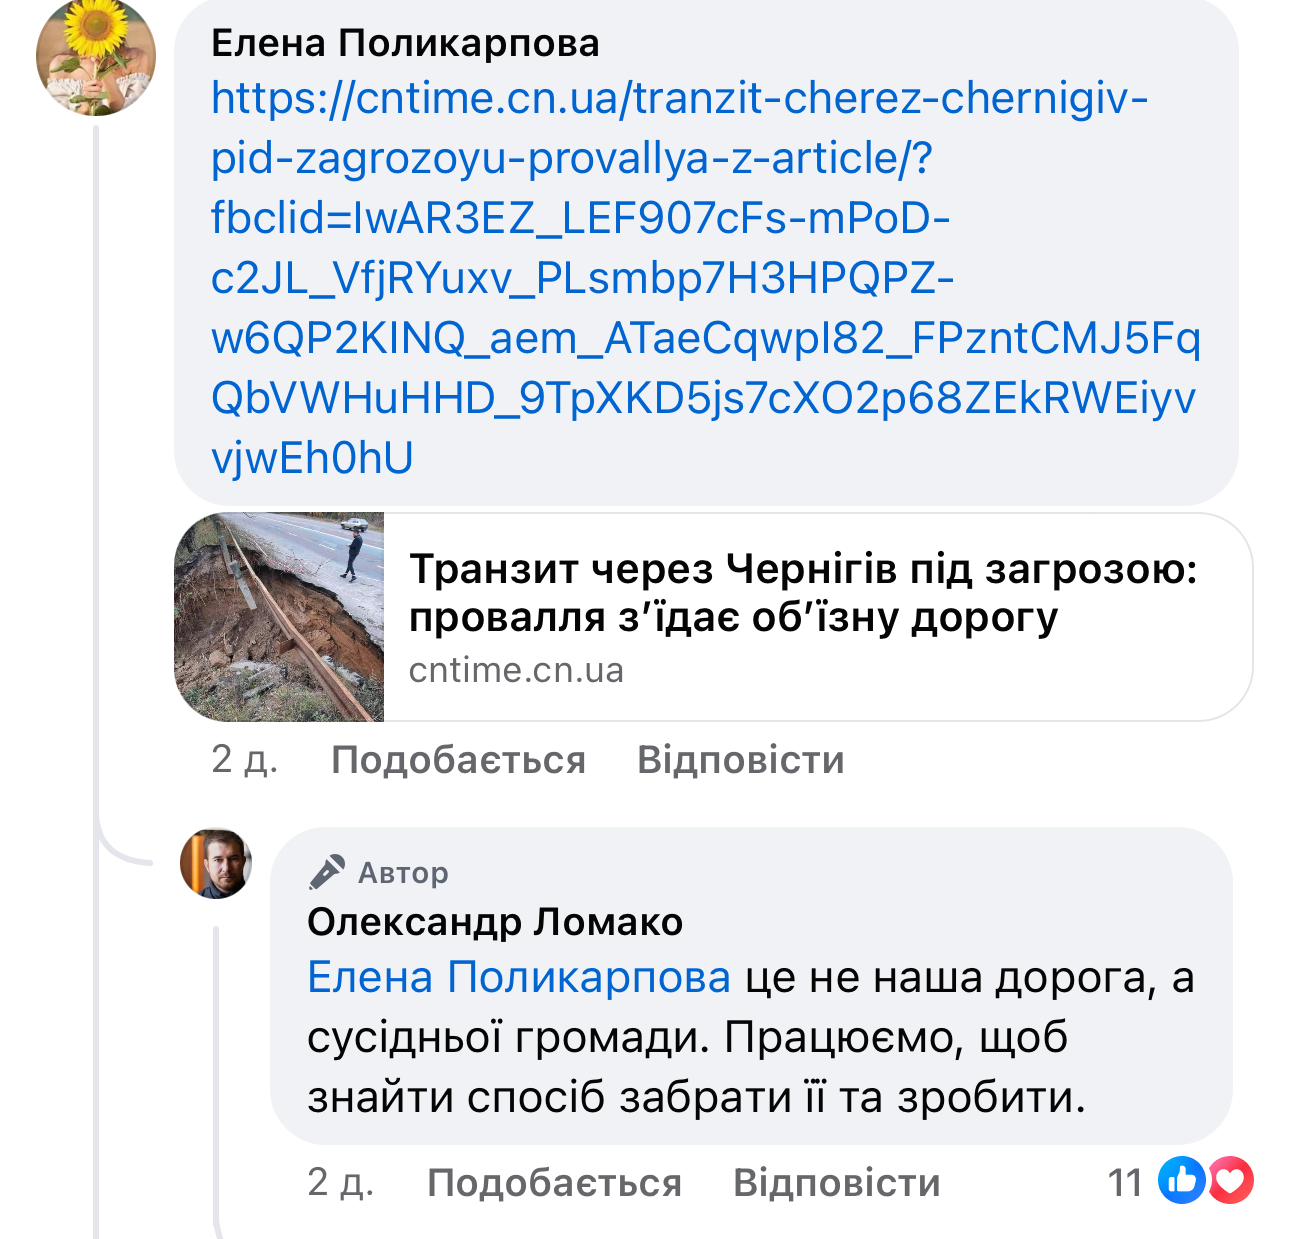Open Олександр Ломако's profile avatar
Viewport: 1290px width, 1239px height.
pyautogui.click(x=215, y=863)
